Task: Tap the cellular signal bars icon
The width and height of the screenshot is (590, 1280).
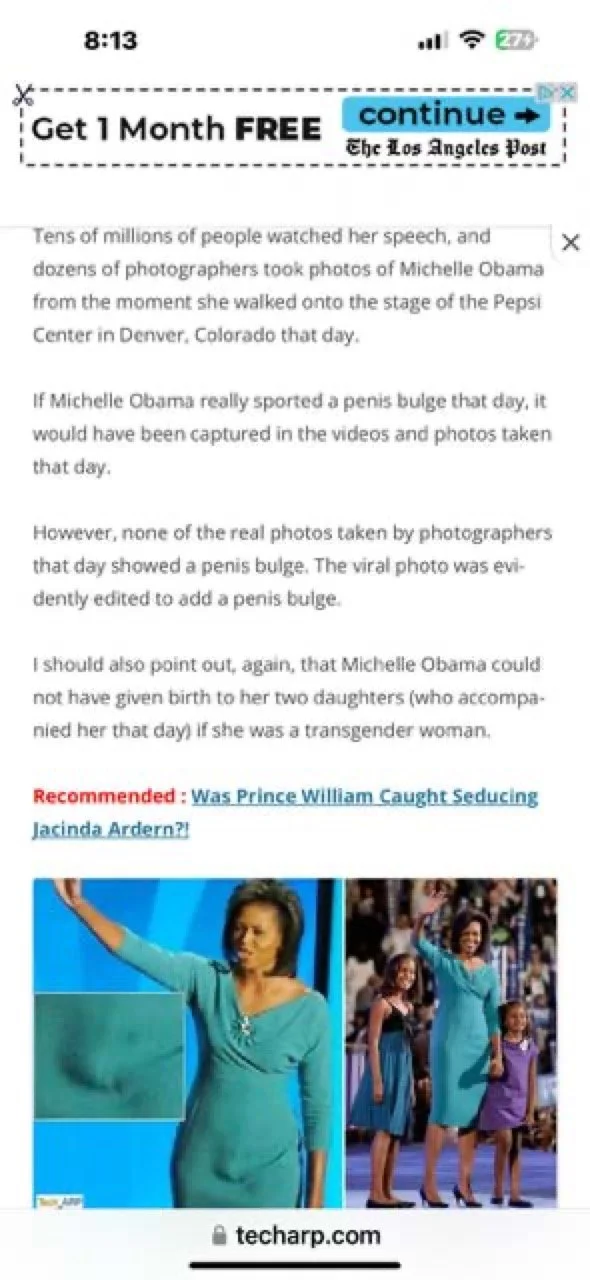Action: 432,42
